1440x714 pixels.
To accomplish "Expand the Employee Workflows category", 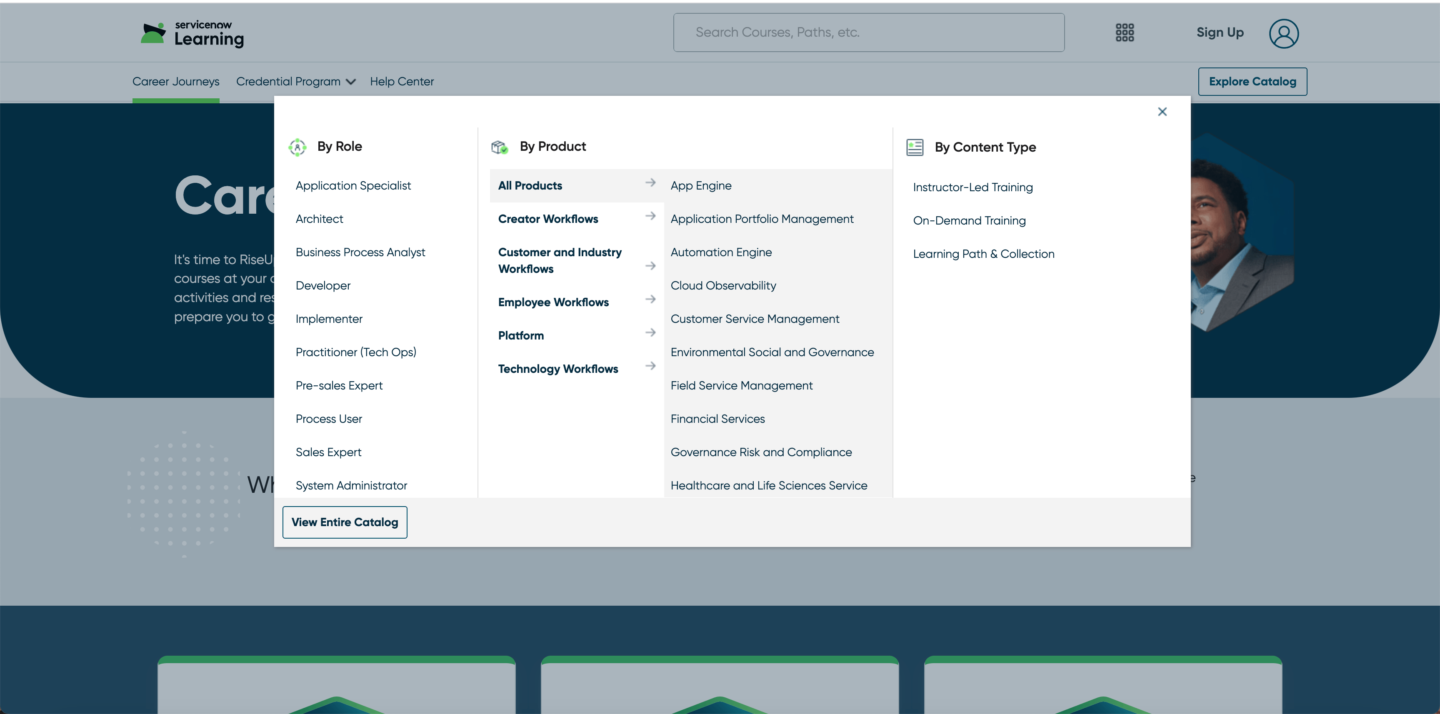I will (x=554, y=302).
